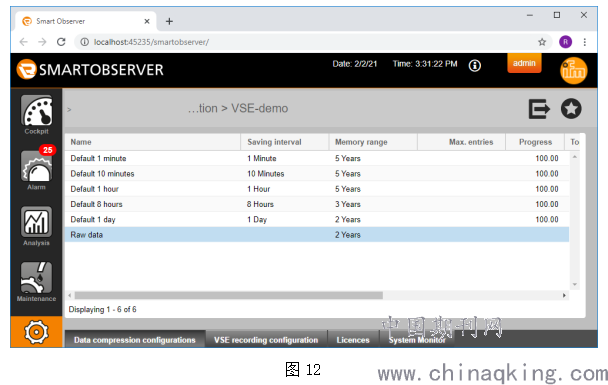
Task: Open the Chrome three-dot menu
Action: 584,42
